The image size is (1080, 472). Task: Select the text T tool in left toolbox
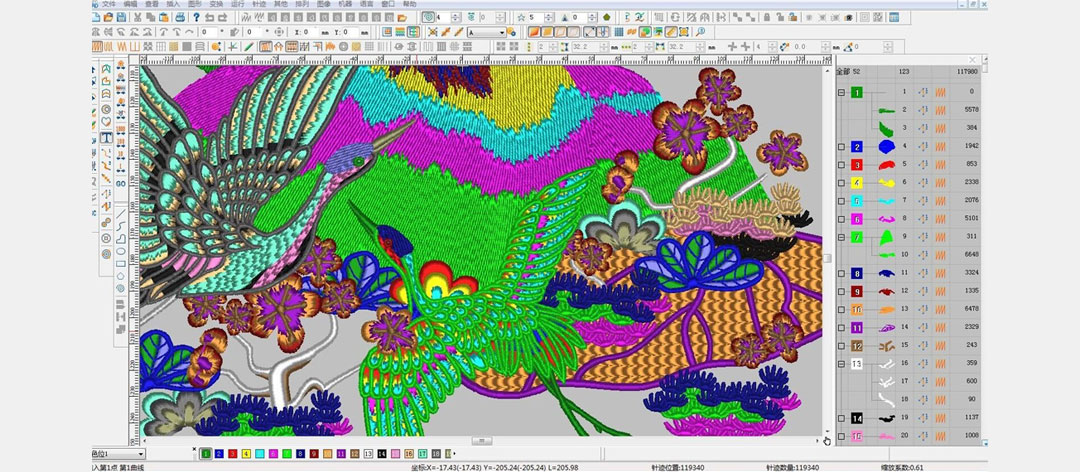[x=106, y=138]
